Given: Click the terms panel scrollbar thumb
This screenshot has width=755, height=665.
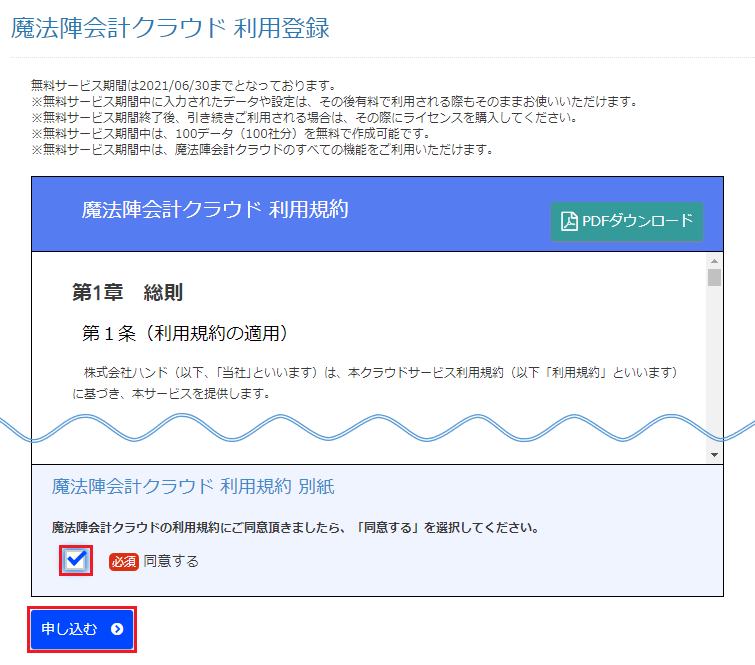Looking at the screenshot, I should [714, 277].
